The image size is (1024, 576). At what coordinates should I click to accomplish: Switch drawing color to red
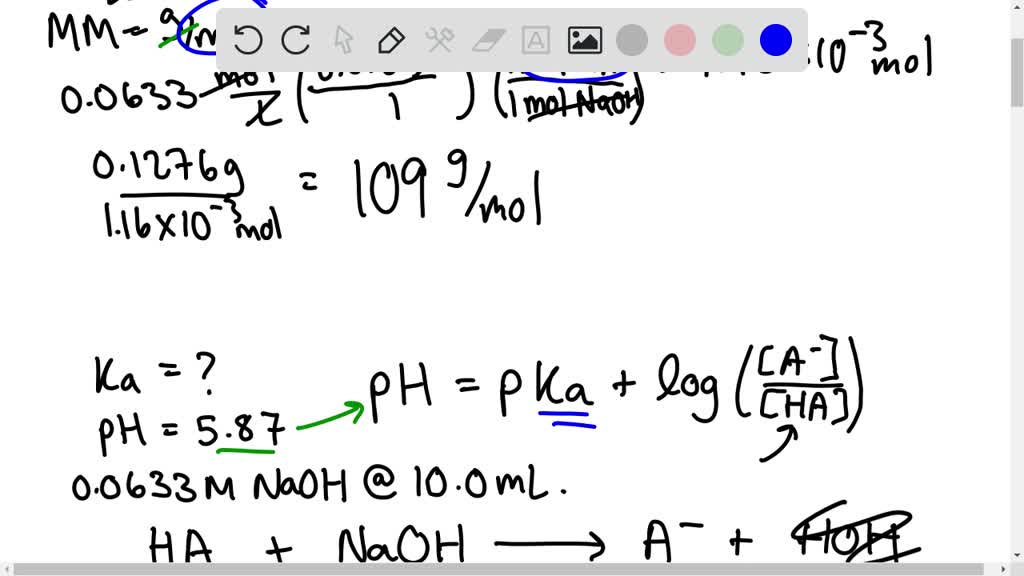tap(680, 40)
